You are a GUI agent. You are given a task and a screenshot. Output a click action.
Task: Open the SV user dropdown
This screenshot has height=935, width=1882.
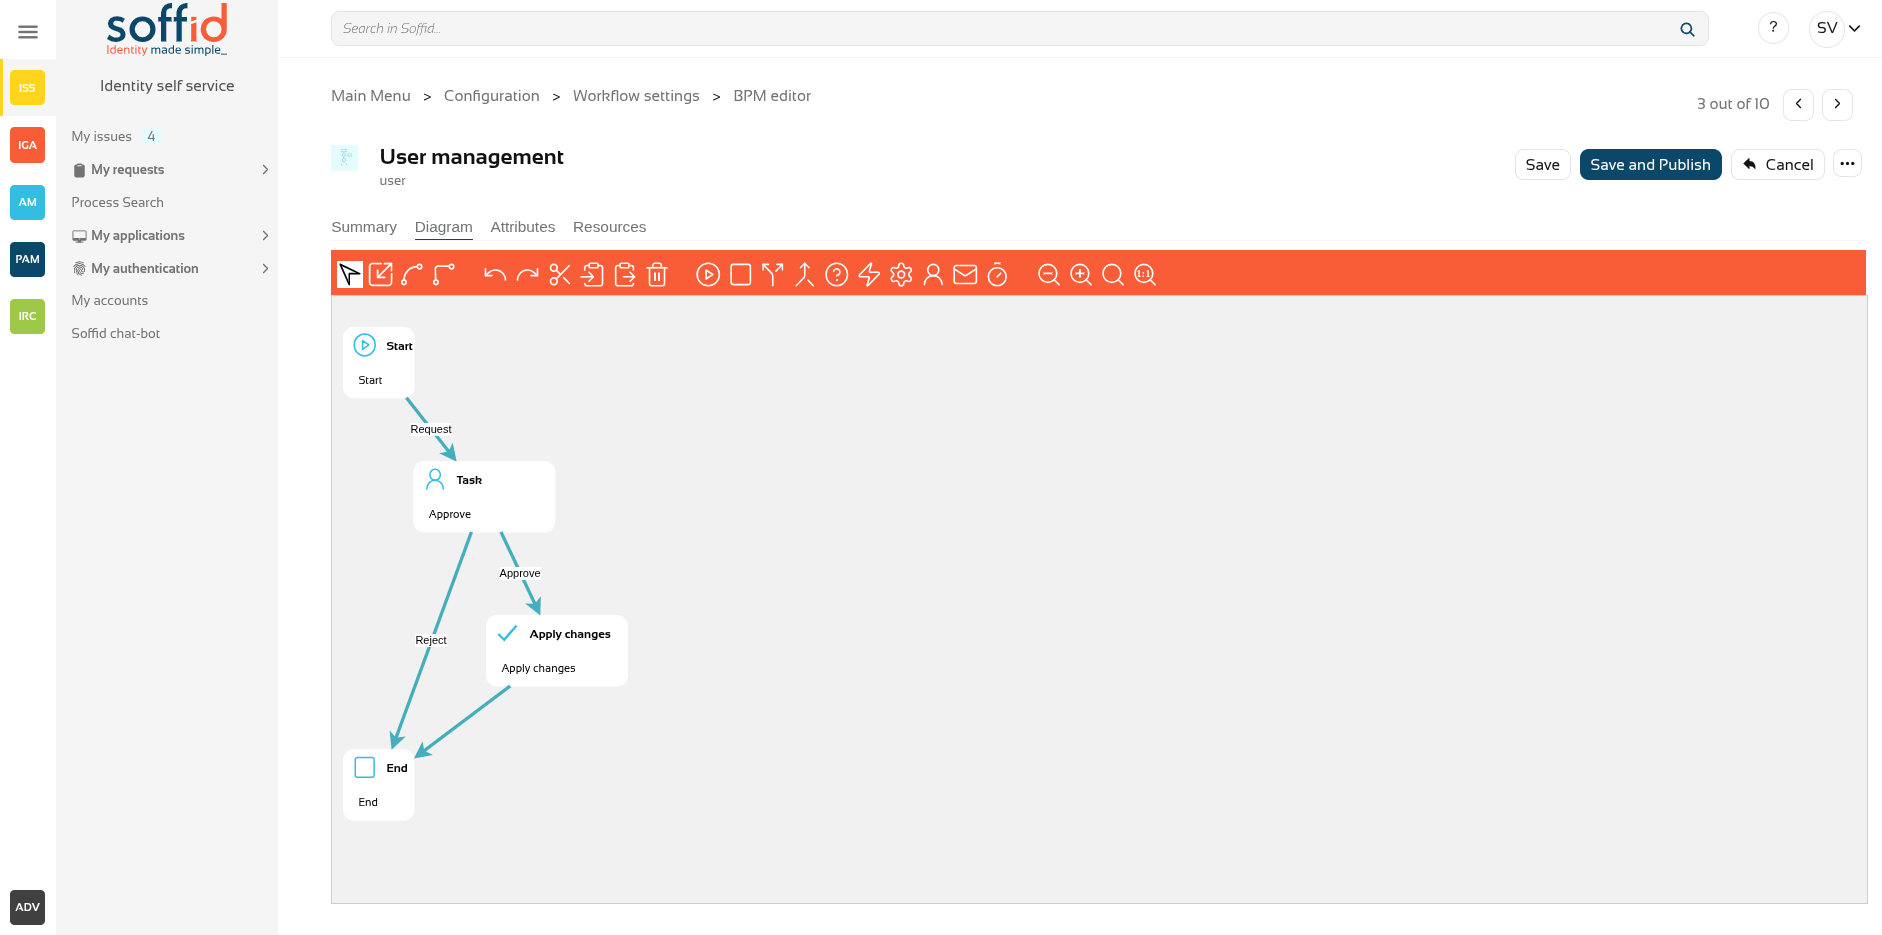pyautogui.click(x=1838, y=28)
